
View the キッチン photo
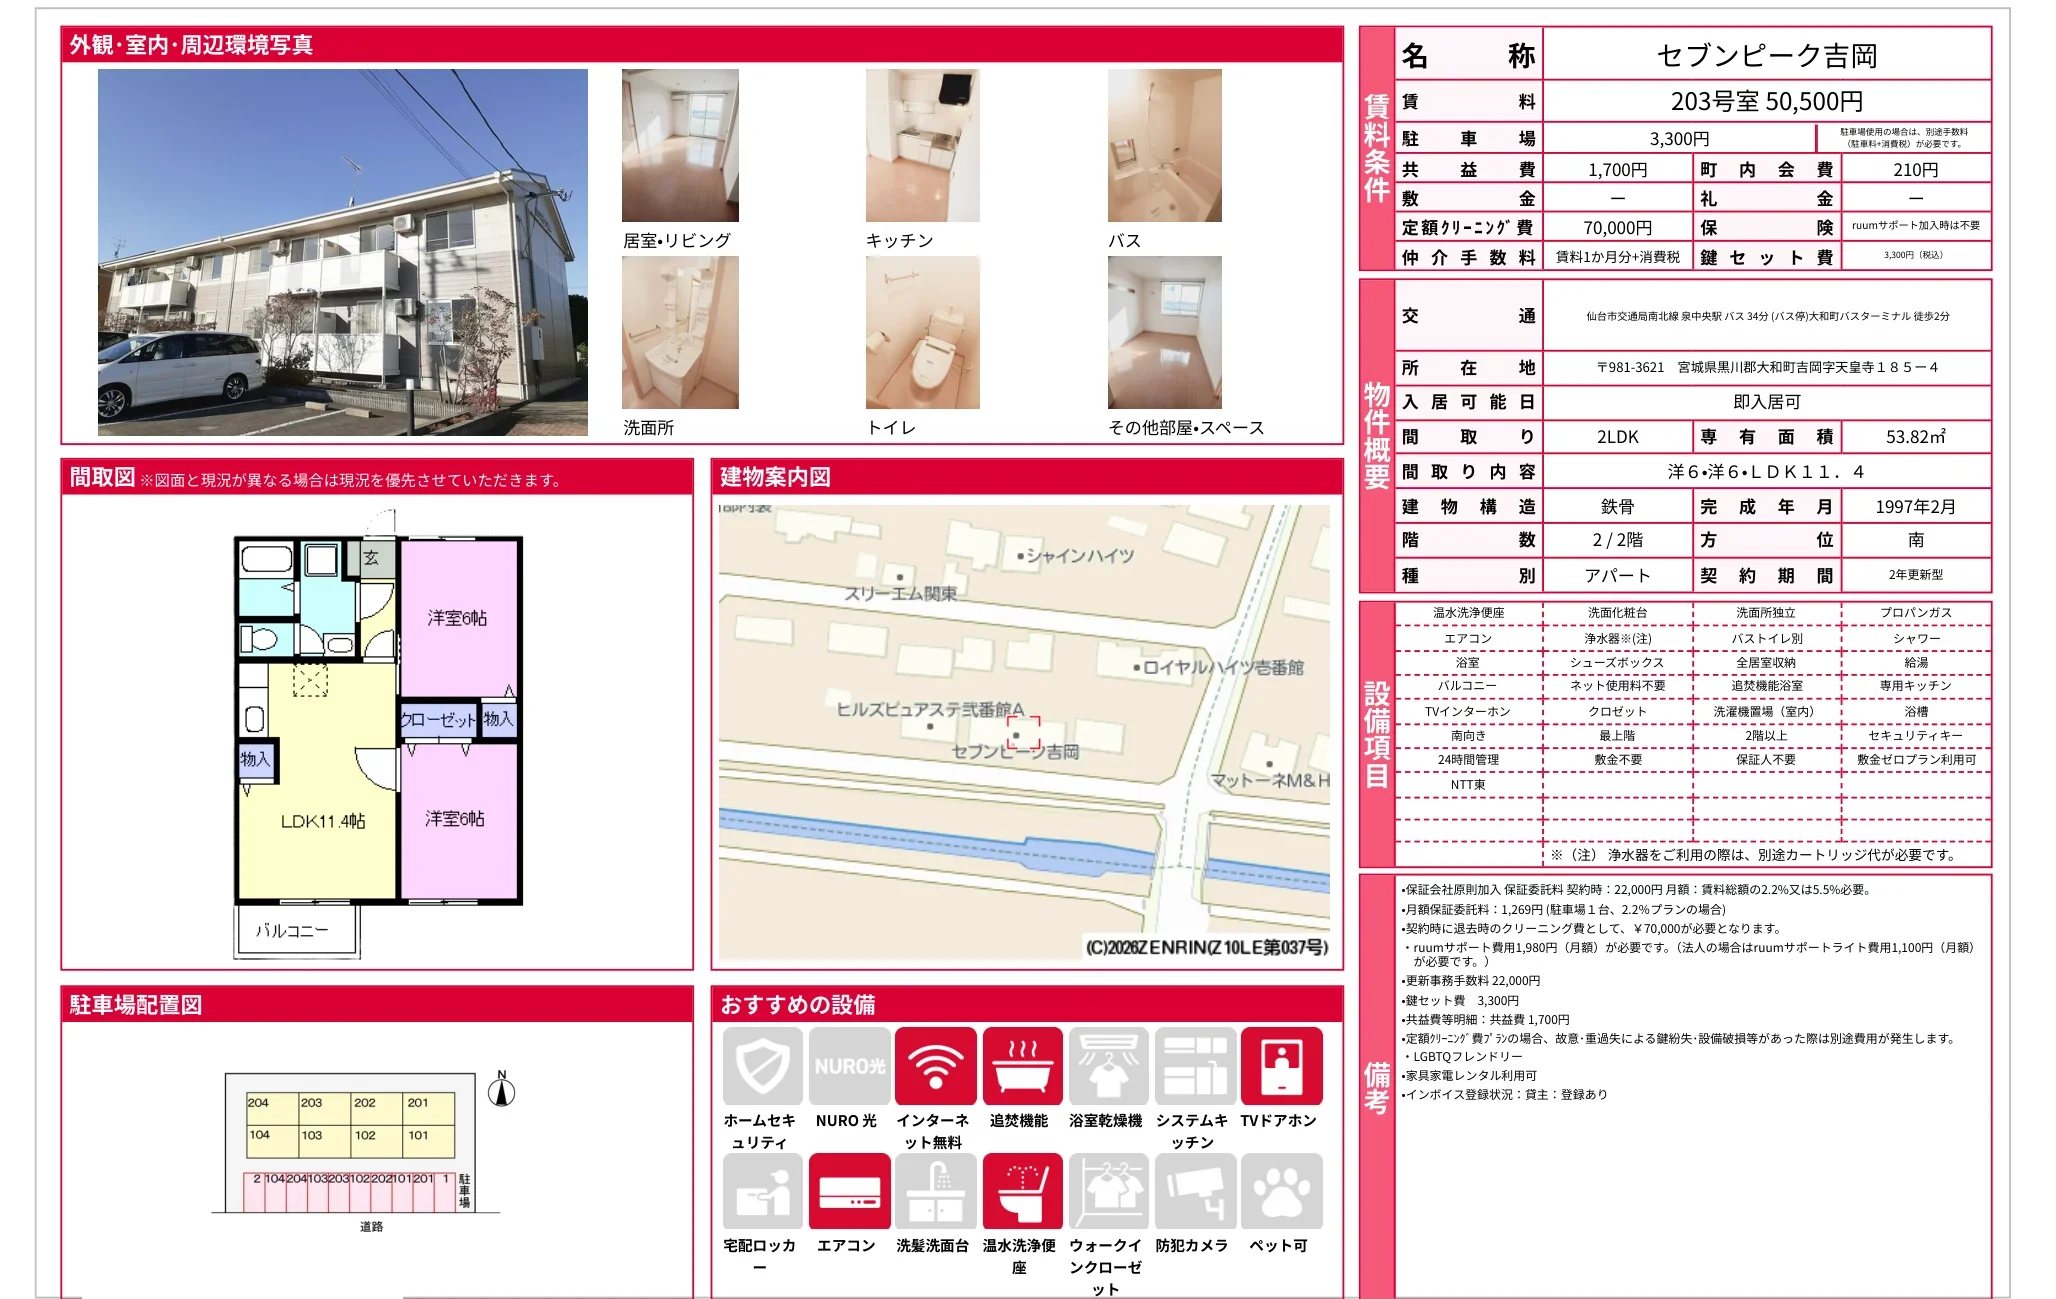(x=923, y=145)
